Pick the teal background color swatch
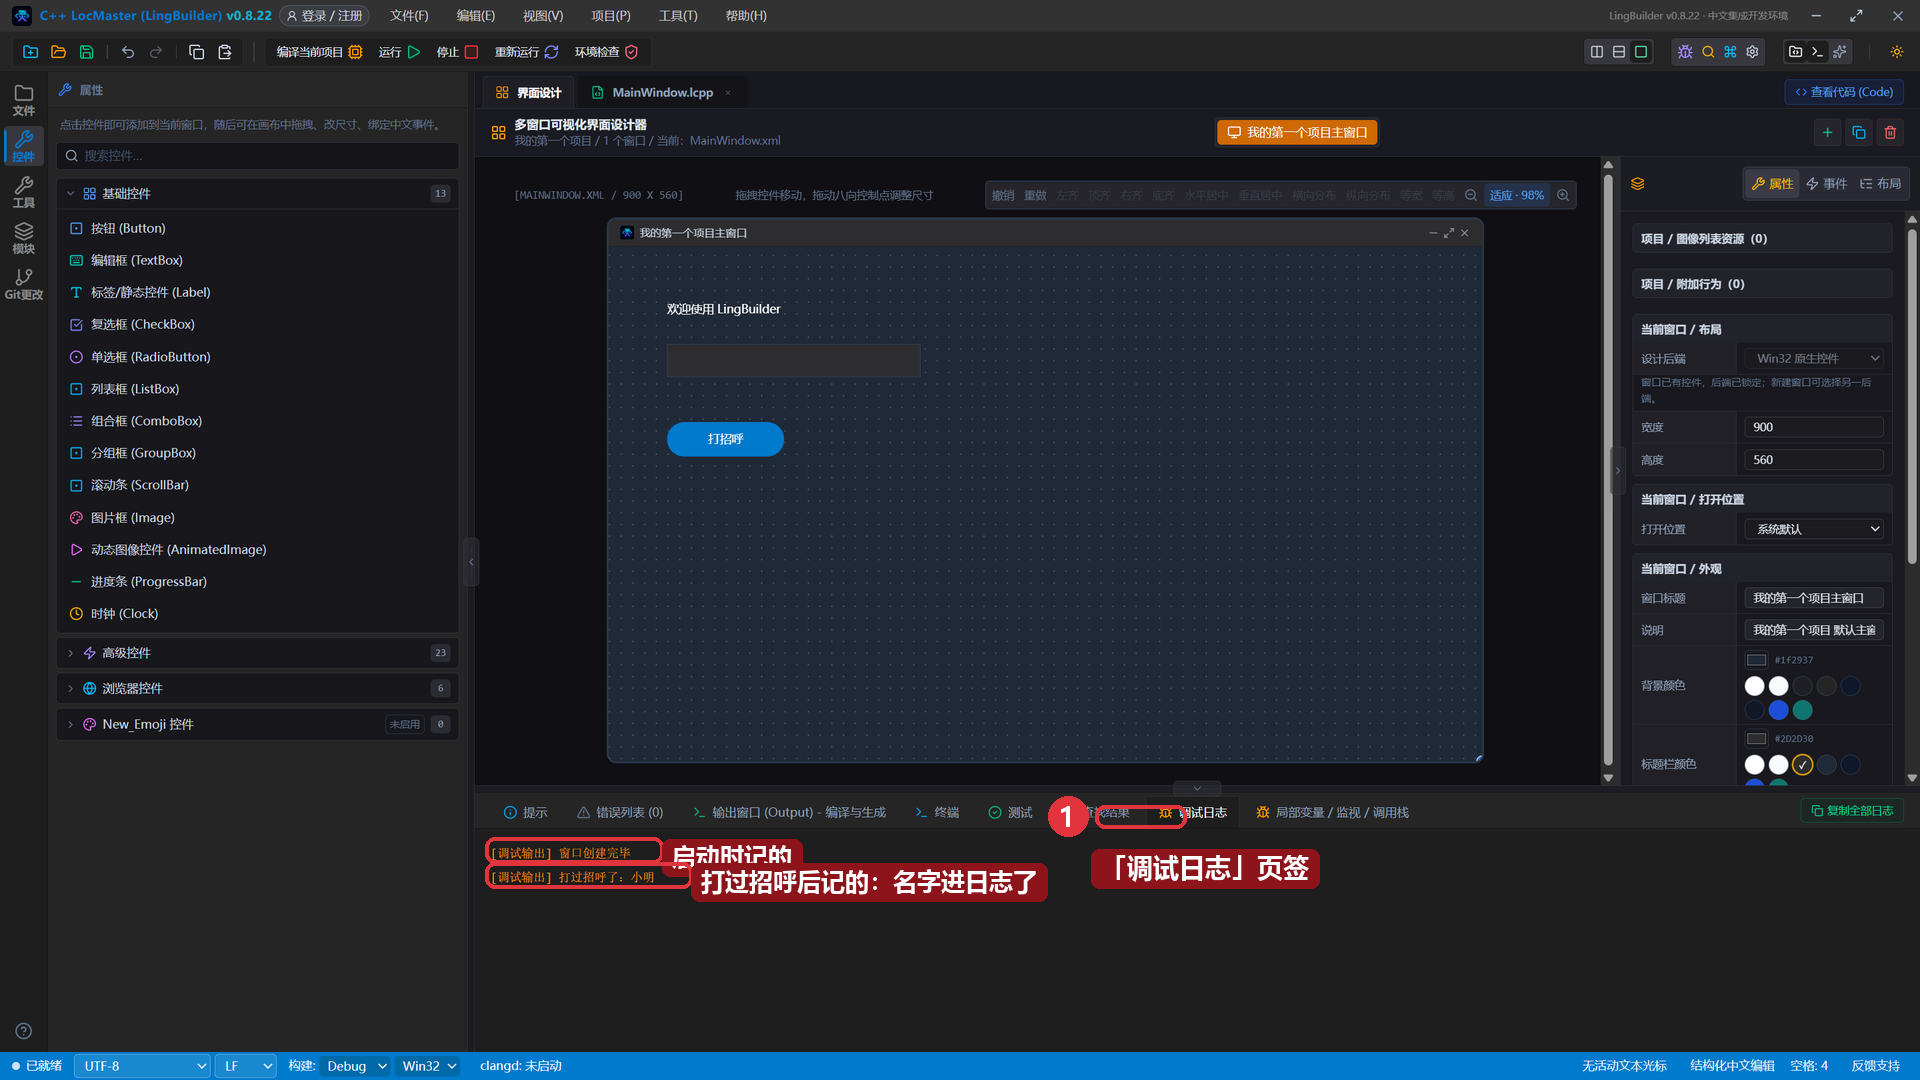This screenshot has height=1080, width=1920. [1803, 710]
